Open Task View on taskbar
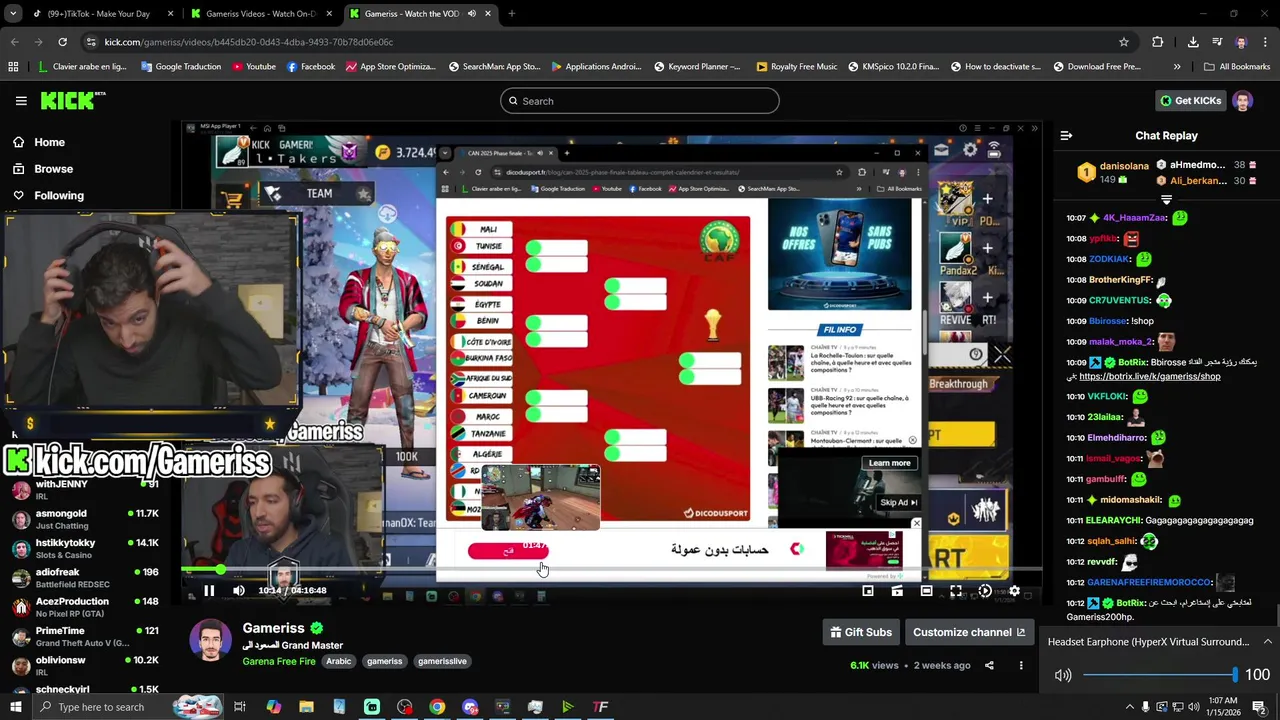The image size is (1280, 720). (x=240, y=707)
